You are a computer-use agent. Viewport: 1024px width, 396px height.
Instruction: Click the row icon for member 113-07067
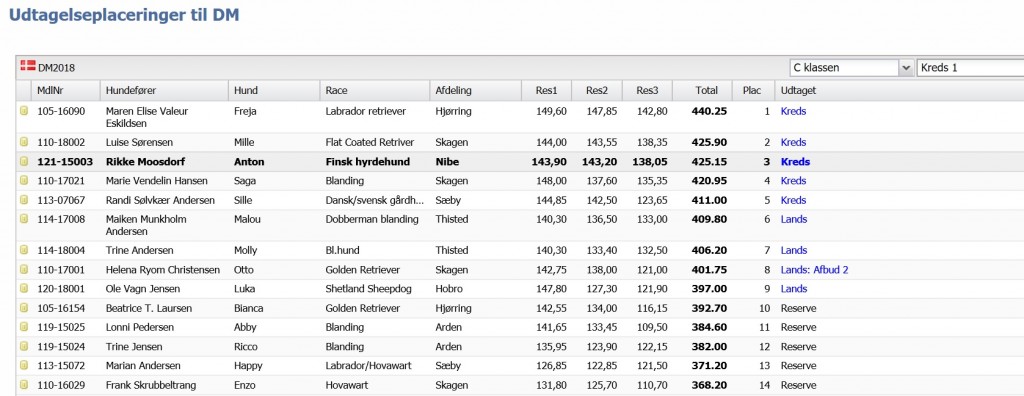pos(24,200)
